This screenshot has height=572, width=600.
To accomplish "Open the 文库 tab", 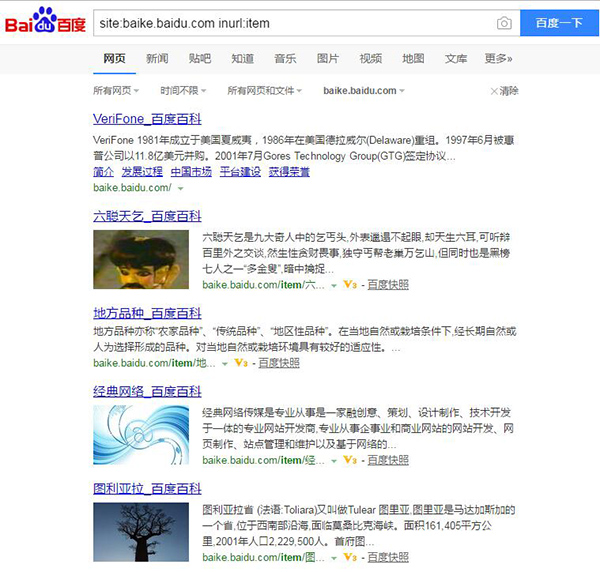I will pyautogui.click(x=456, y=59).
